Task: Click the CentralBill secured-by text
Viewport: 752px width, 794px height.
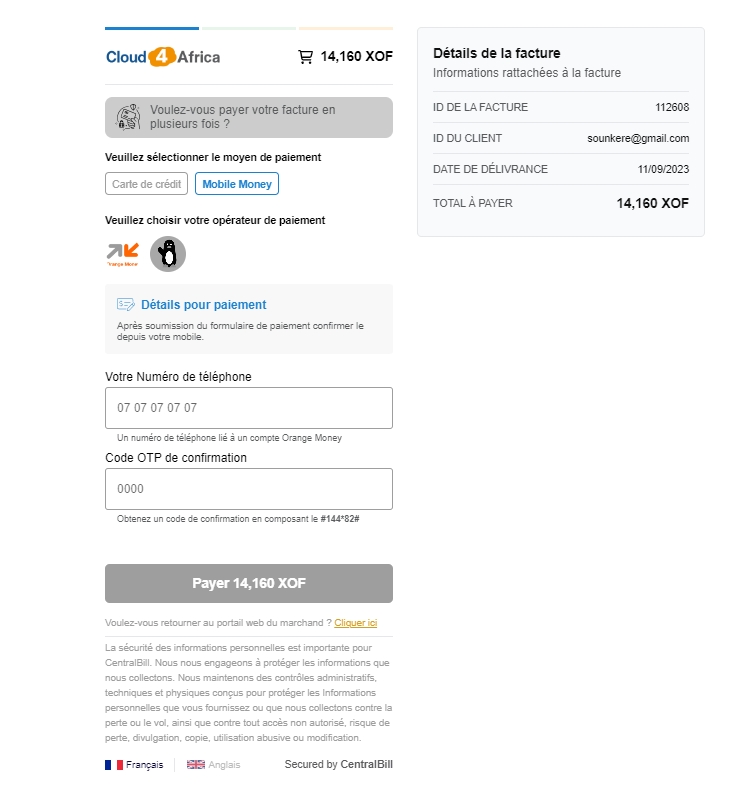Action: tap(339, 765)
